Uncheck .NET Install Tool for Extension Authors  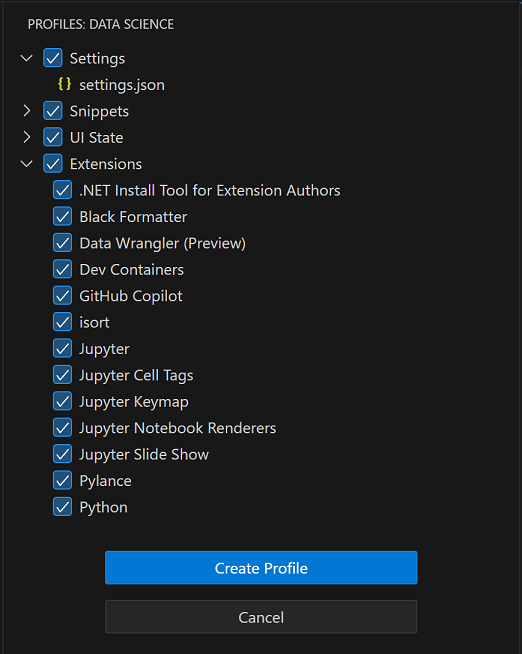(63, 190)
